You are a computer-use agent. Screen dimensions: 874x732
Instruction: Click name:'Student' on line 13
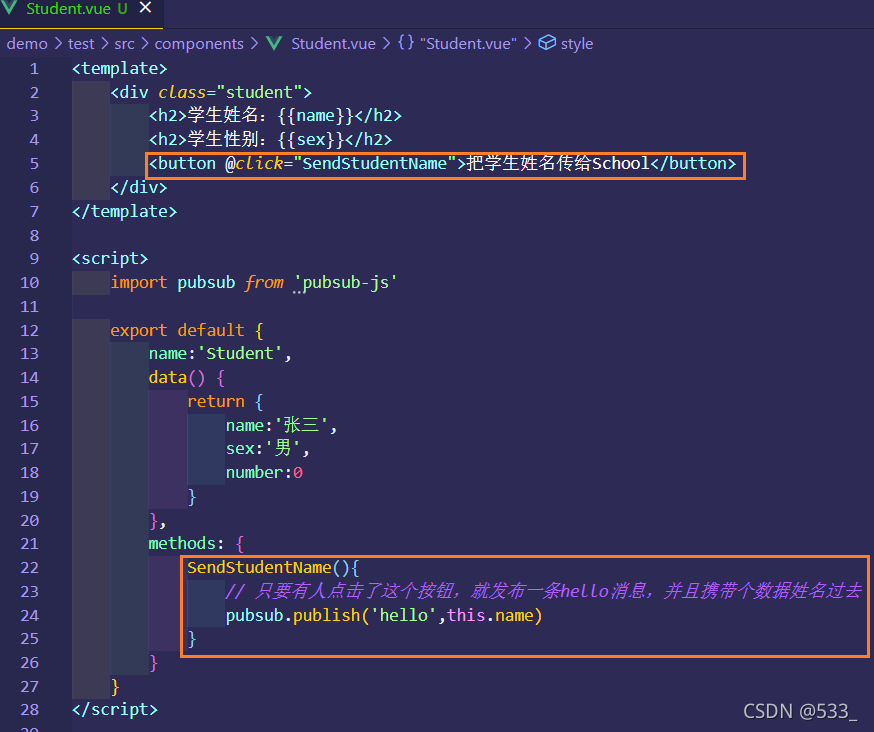pos(215,353)
